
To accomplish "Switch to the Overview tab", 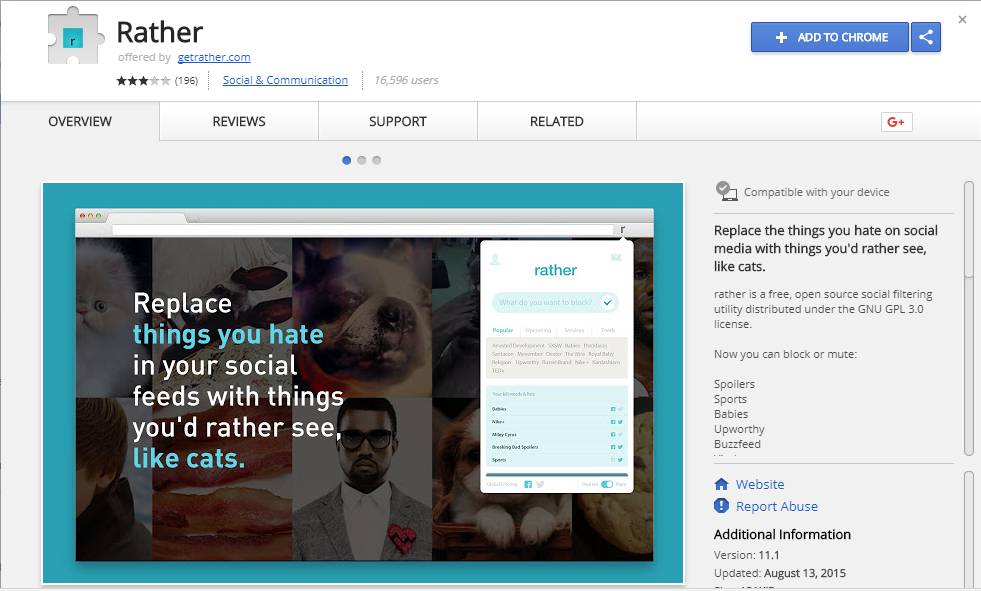I will (x=80, y=121).
